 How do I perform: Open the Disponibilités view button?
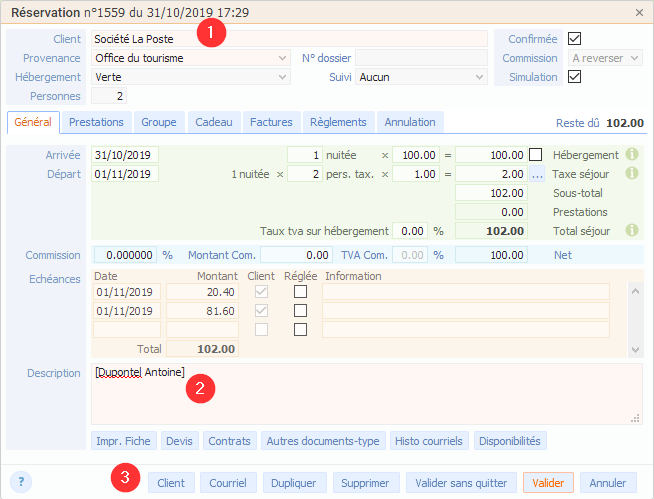[x=510, y=441]
